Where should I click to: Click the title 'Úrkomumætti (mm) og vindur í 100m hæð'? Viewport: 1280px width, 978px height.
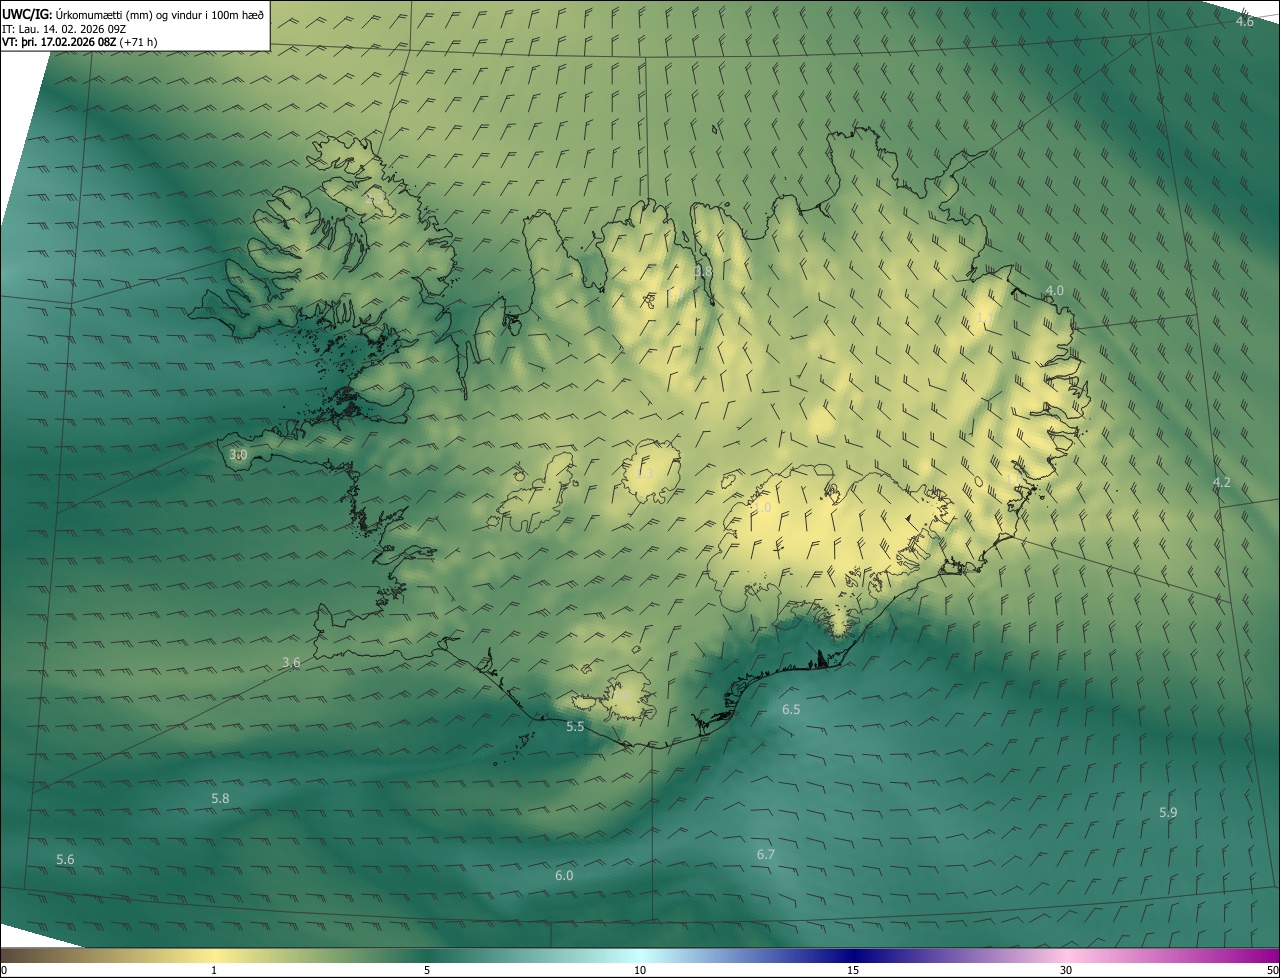[159, 14]
